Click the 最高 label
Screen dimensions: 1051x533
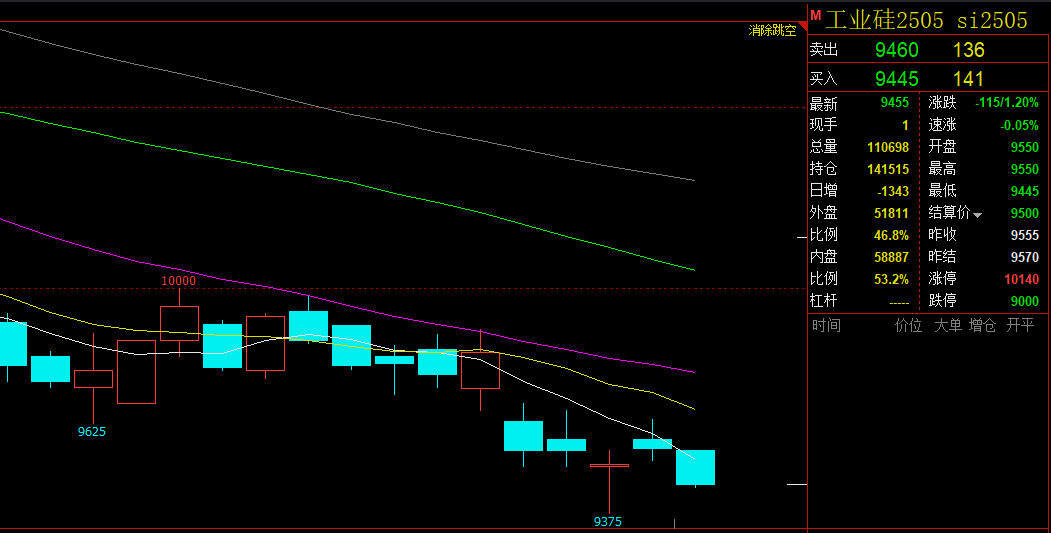coord(942,169)
